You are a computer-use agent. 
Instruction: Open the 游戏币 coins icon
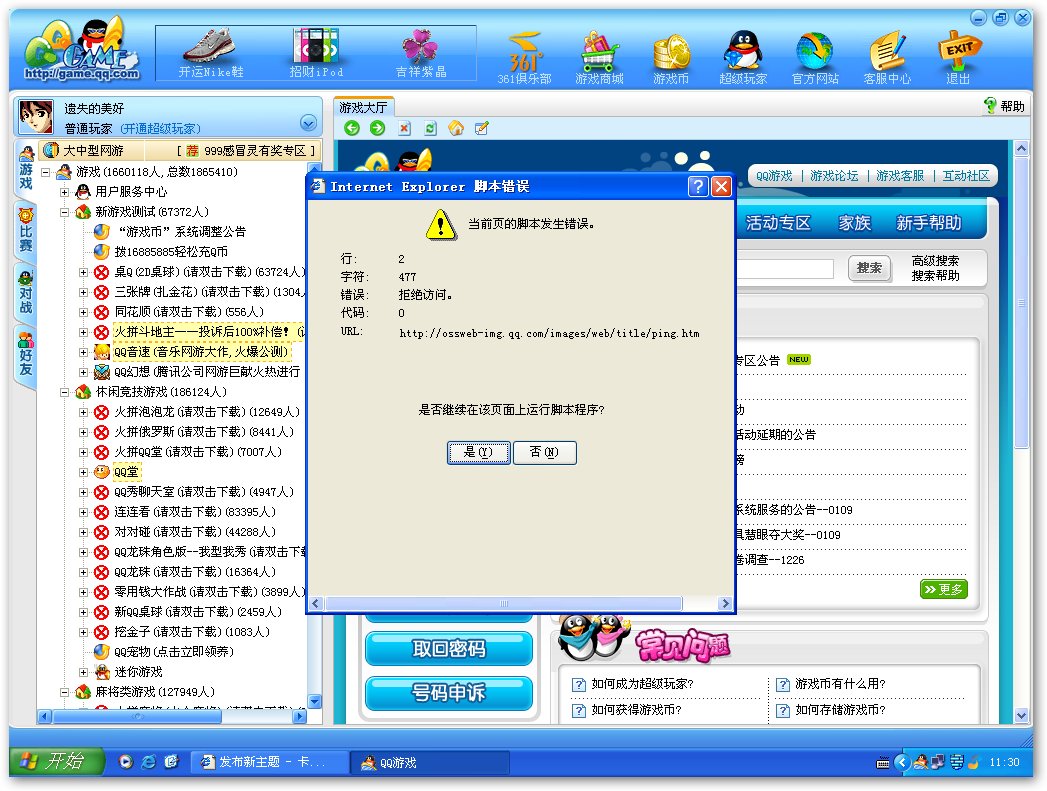pos(670,58)
